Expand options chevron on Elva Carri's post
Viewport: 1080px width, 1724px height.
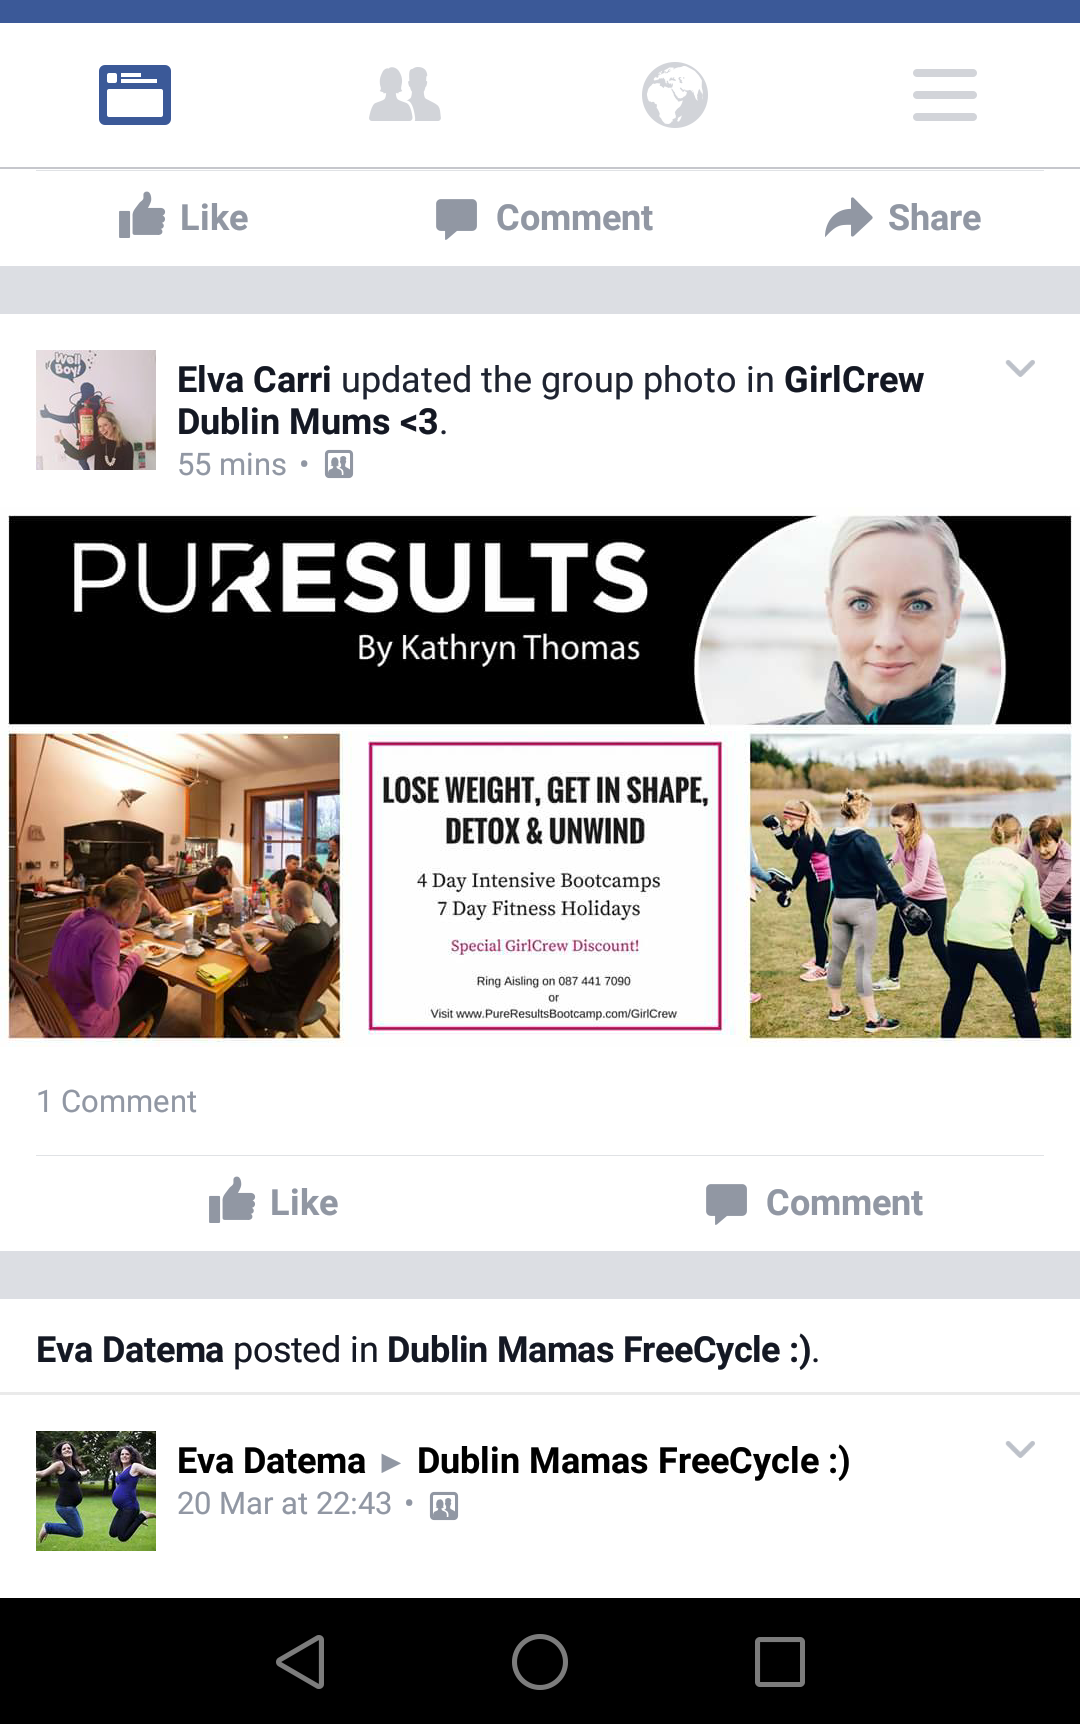[1020, 368]
